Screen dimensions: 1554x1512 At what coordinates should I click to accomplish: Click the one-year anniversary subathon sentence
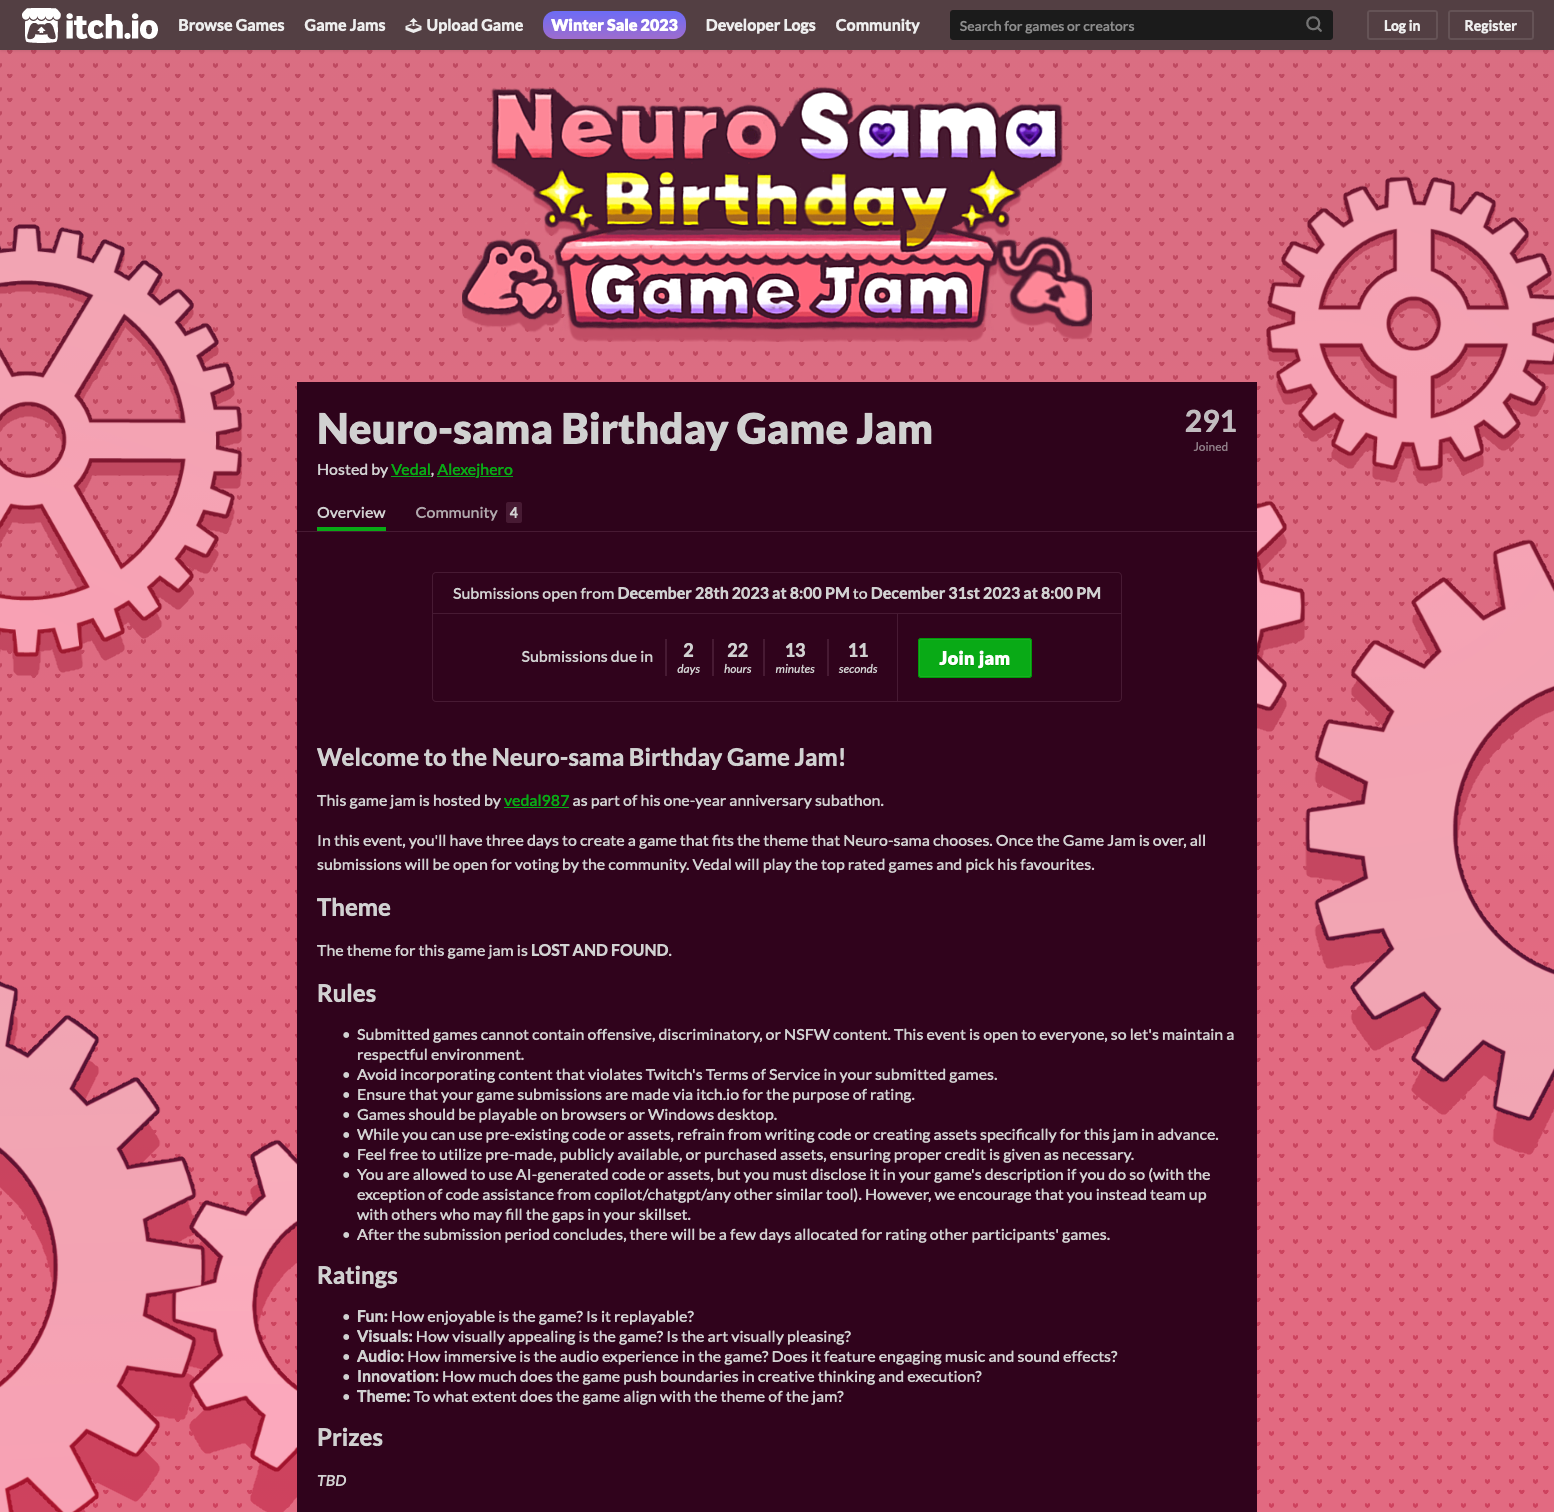tap(600, 801)
